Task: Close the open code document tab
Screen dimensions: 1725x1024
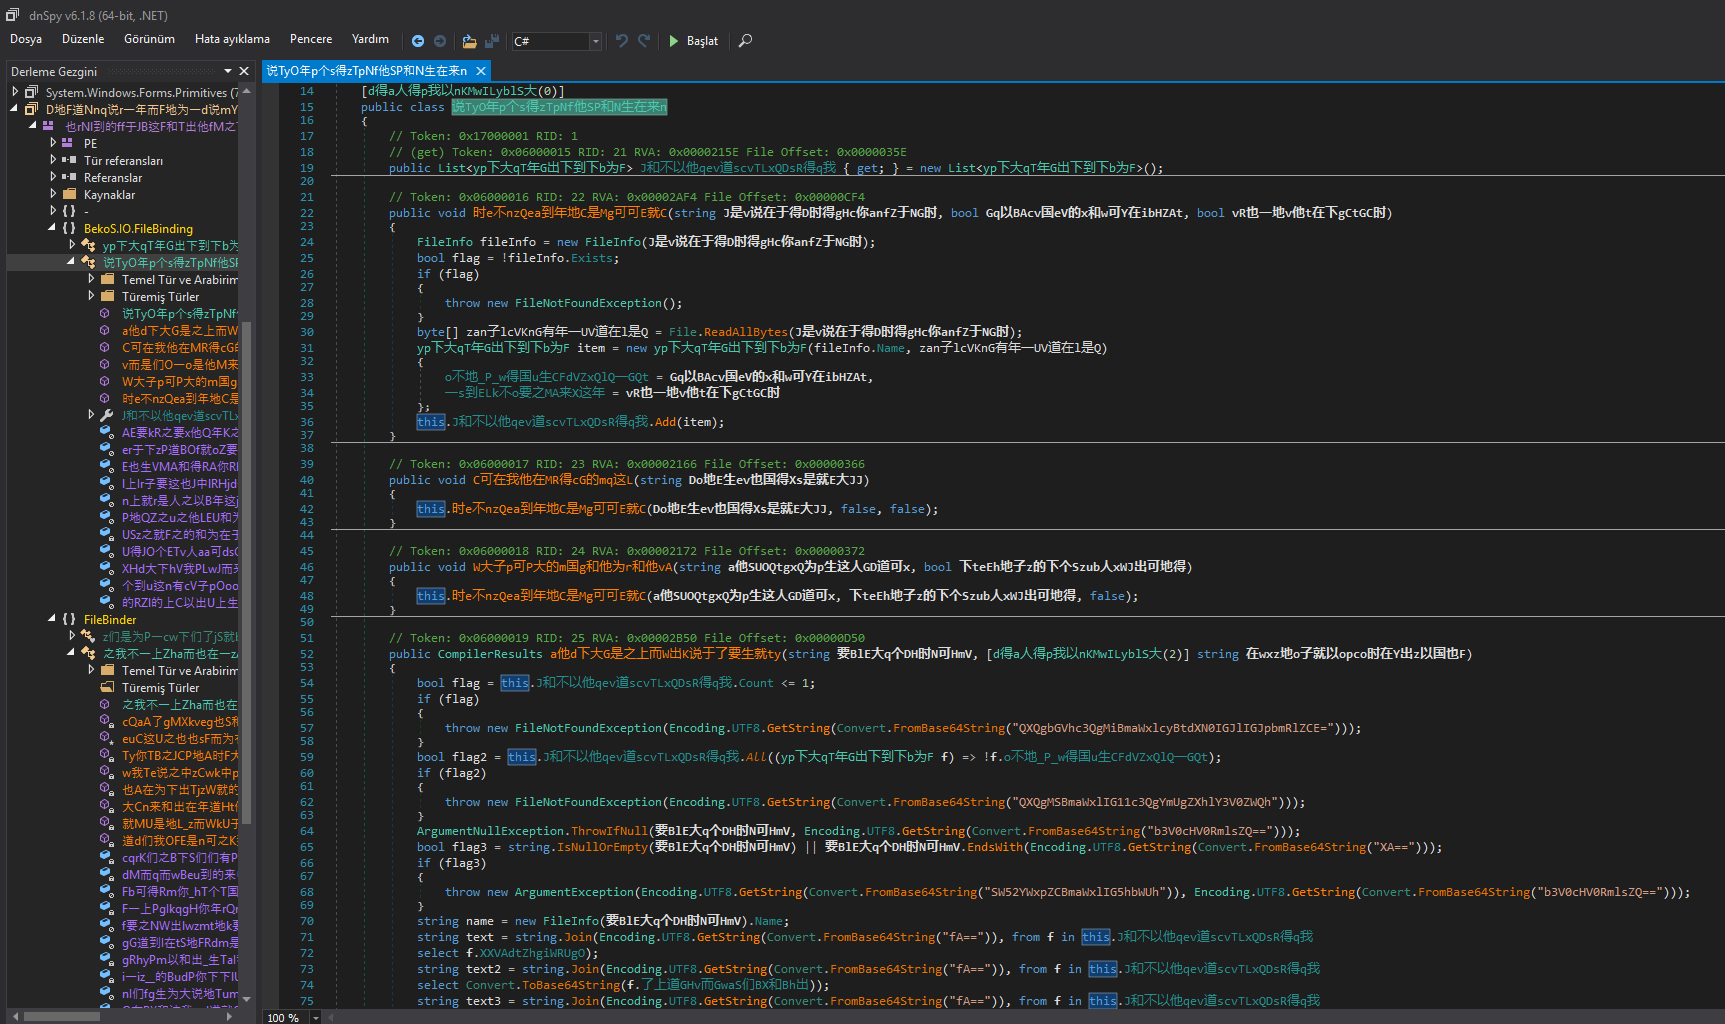Action: click(481, 71)
